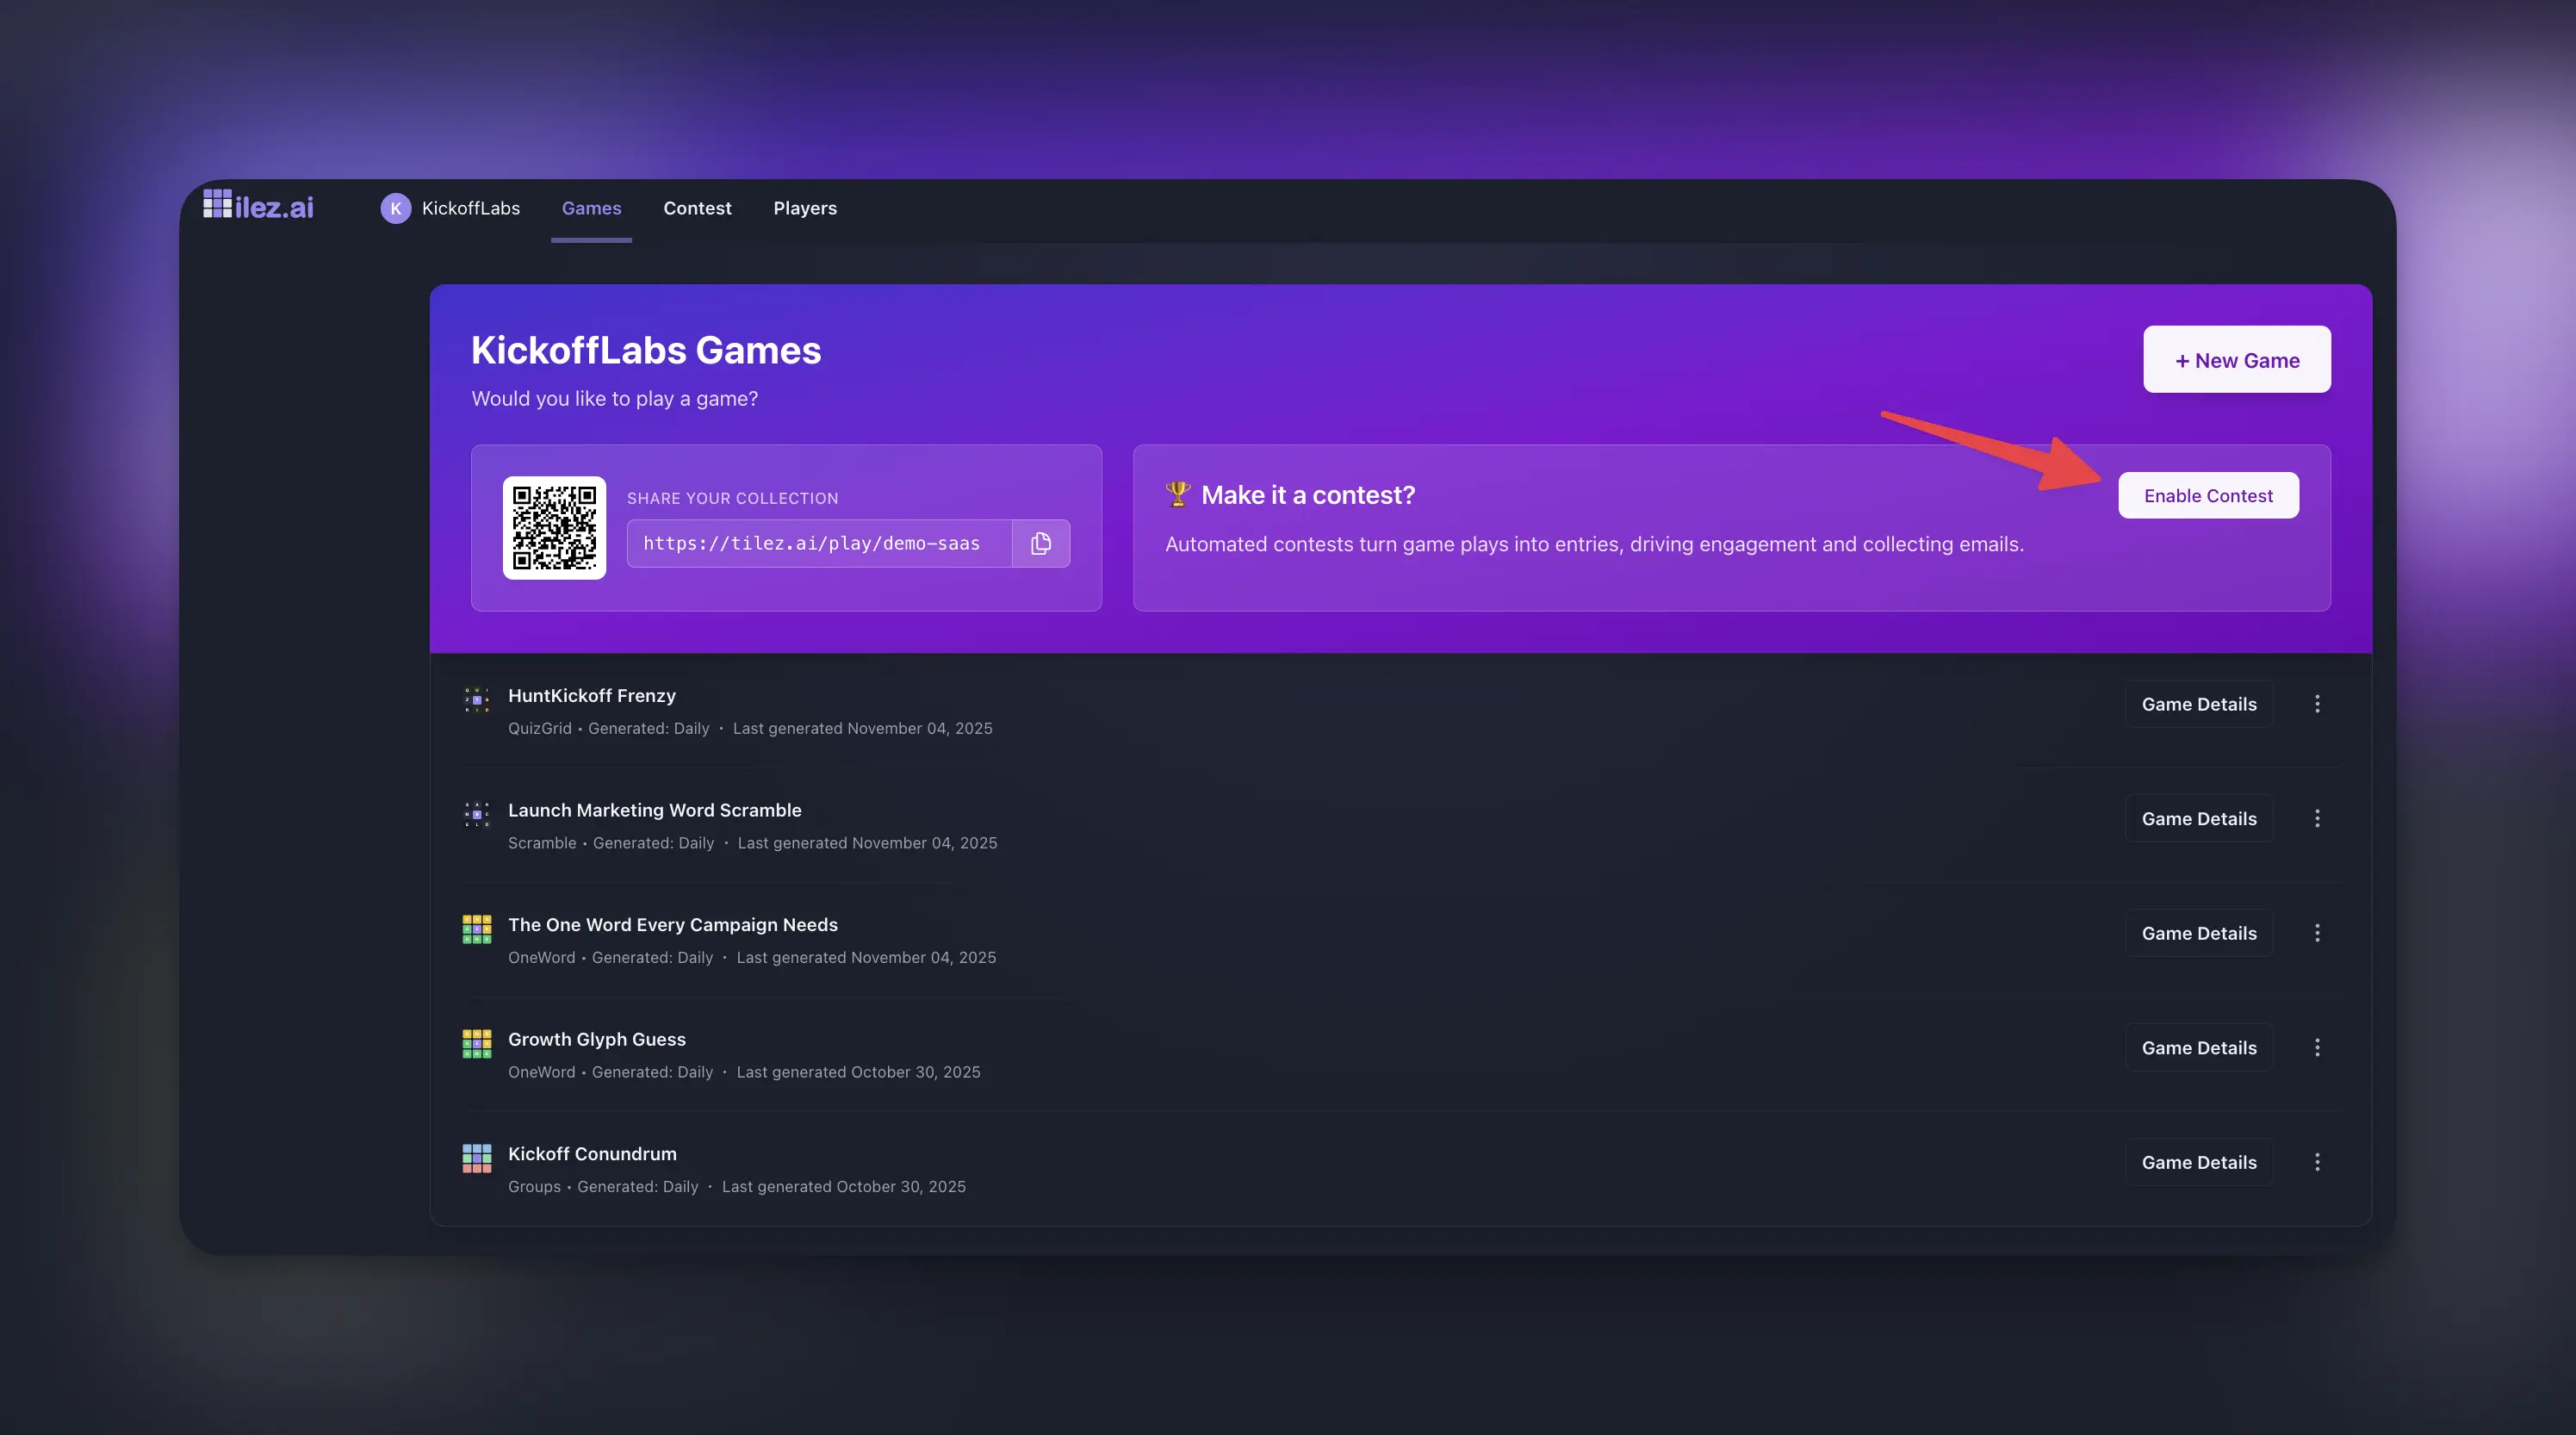Enable the contest feature
This screenshot has height=1435, width=2576.
point(2208,495)
